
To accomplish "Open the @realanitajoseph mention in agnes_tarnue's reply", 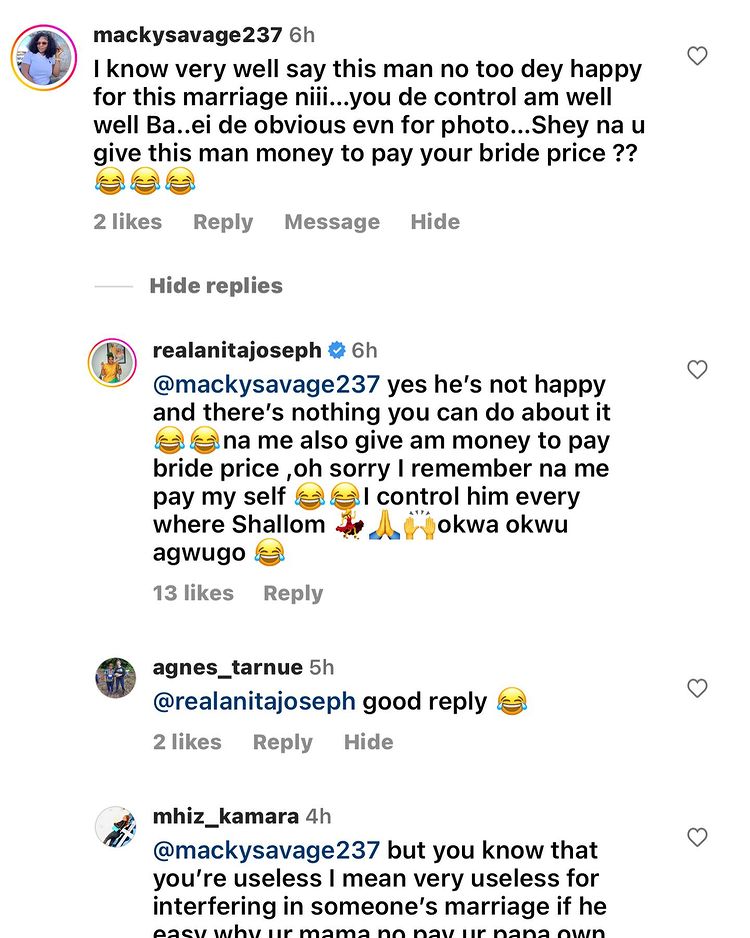I will point(254,702).
